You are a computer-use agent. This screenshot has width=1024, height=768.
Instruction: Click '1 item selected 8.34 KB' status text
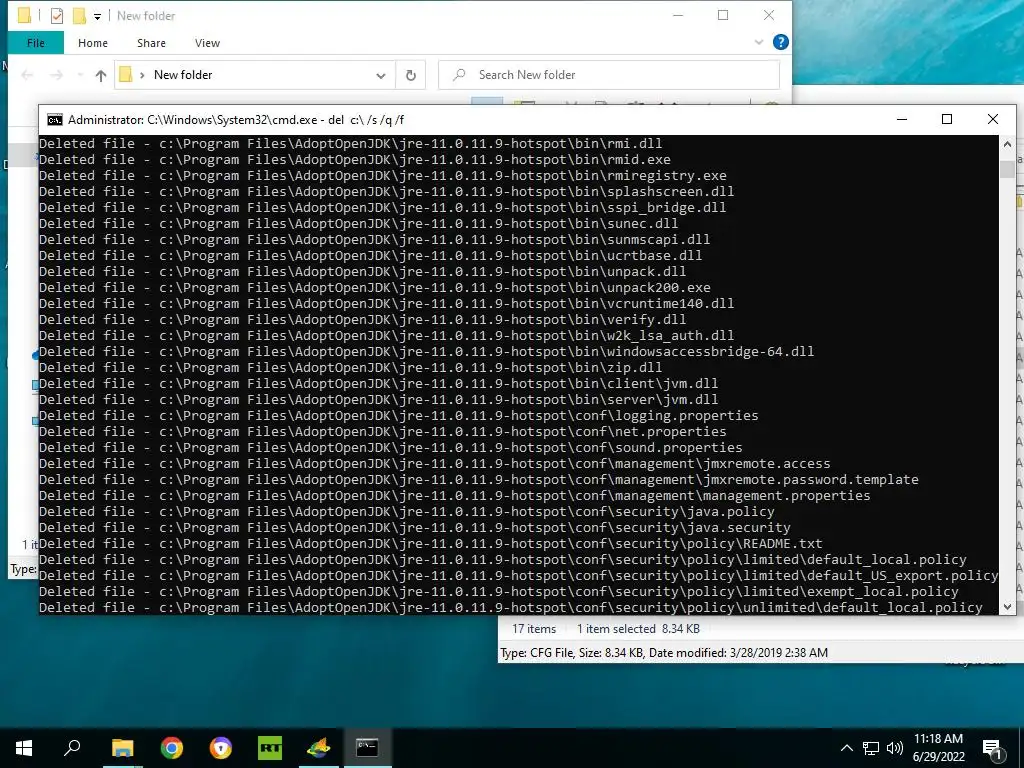coord(638,629)
